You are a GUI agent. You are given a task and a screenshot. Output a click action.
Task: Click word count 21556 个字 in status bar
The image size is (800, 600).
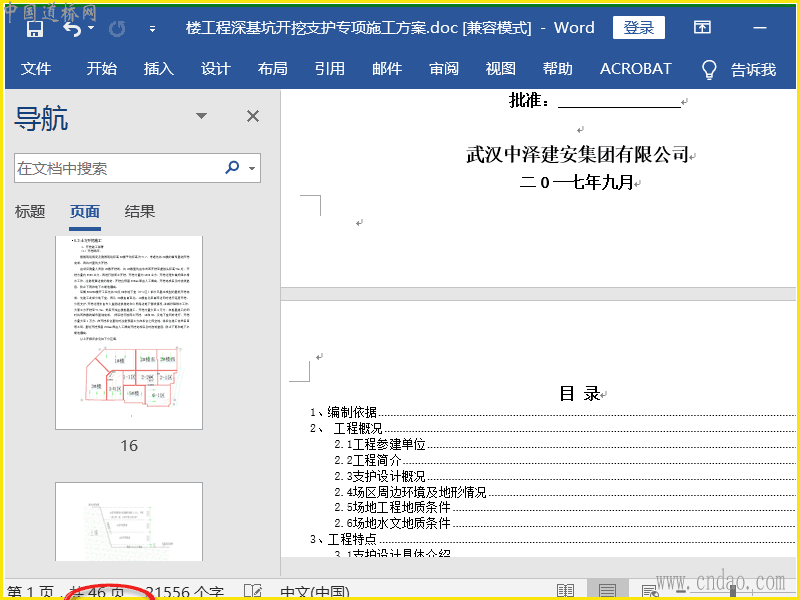(185, 592)
